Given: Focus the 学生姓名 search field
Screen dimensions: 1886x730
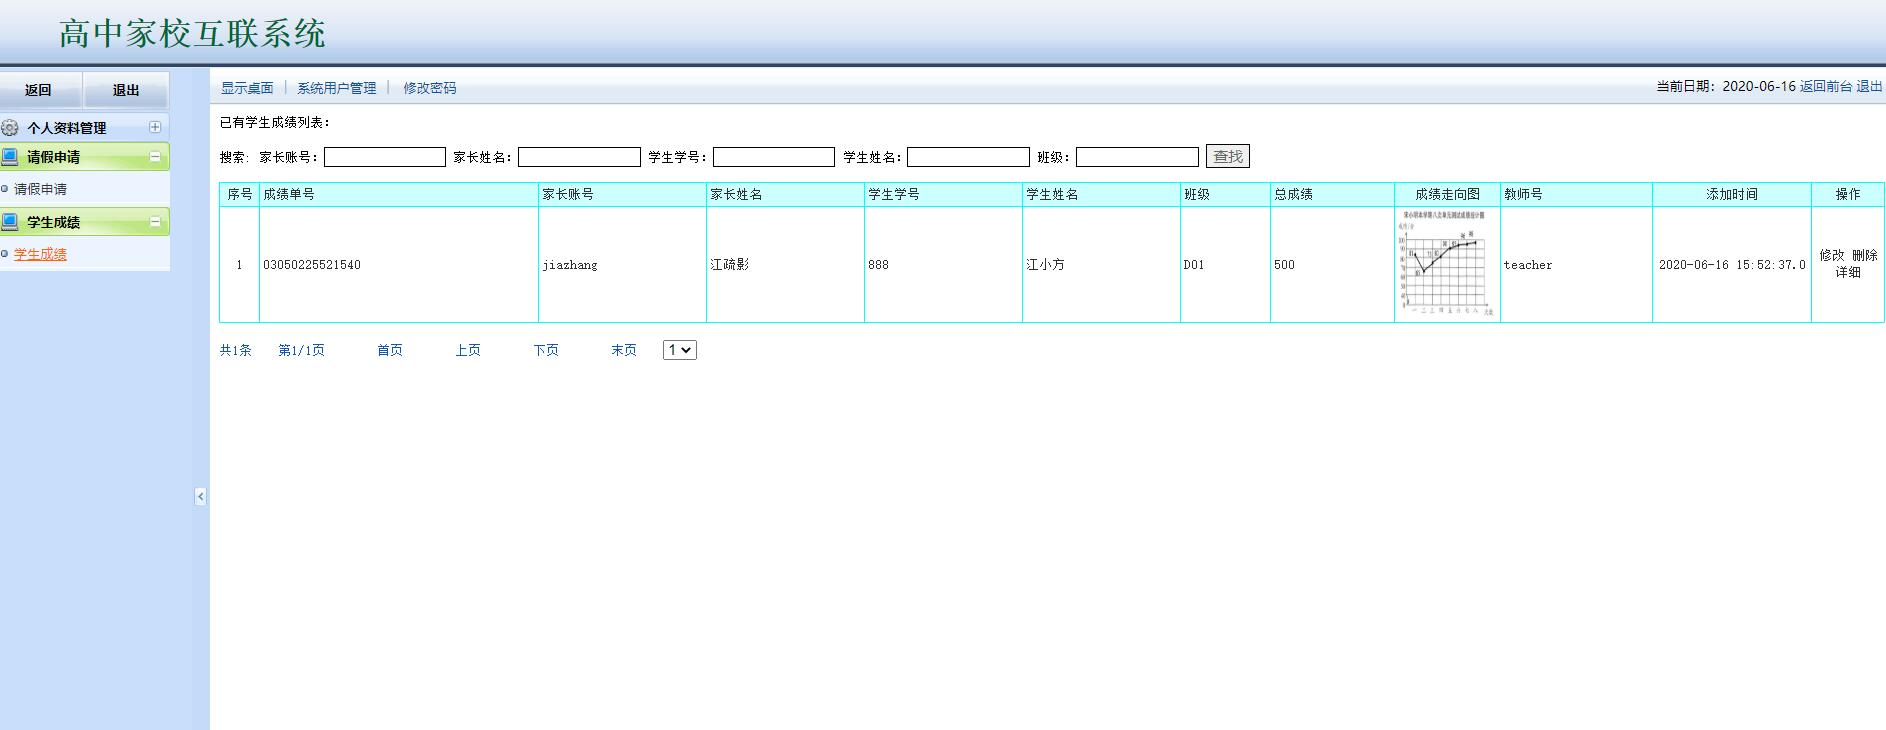Looking at the screenshot, I should (x=968, y=157).
